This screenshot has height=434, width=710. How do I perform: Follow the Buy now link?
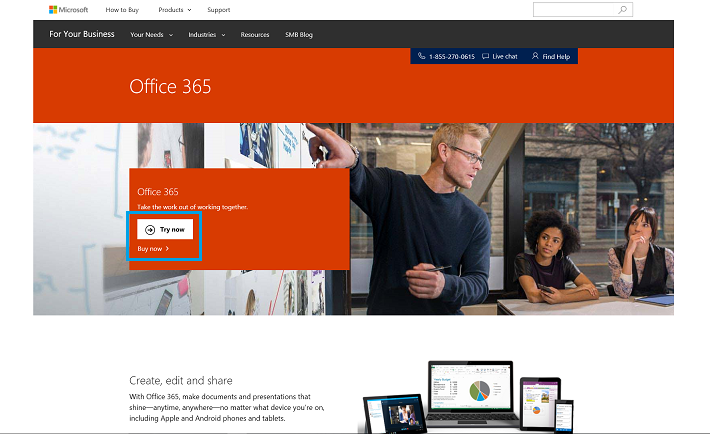[x=149, y=248]
